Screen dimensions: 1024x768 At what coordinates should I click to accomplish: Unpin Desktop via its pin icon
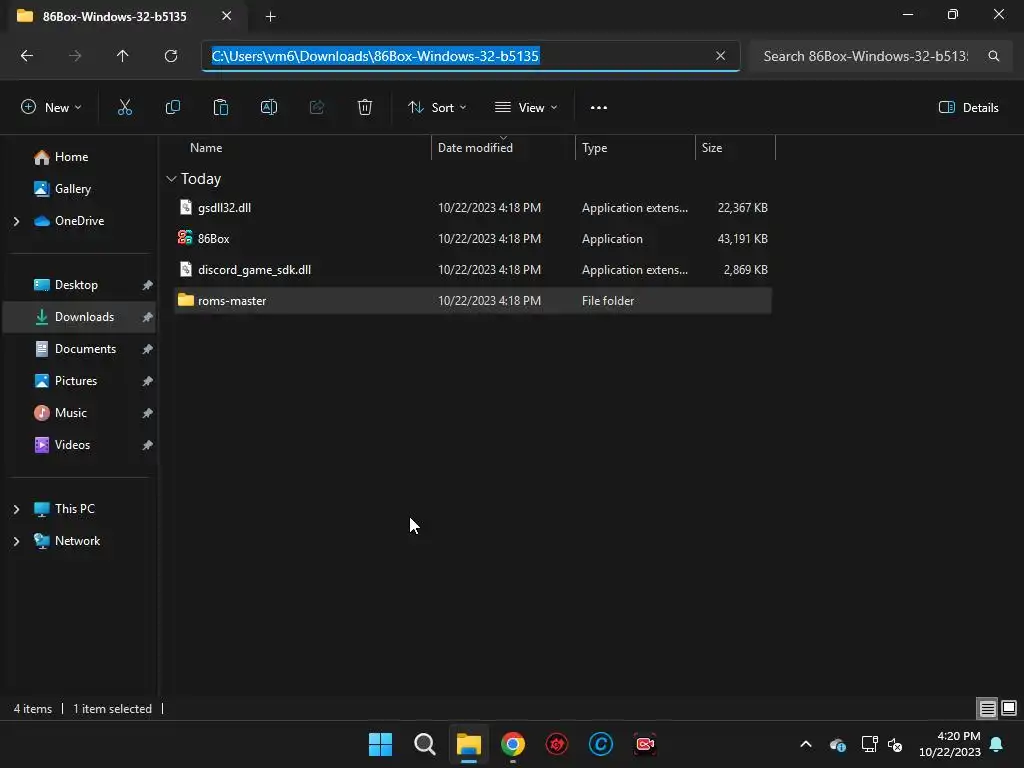[148, 285]
